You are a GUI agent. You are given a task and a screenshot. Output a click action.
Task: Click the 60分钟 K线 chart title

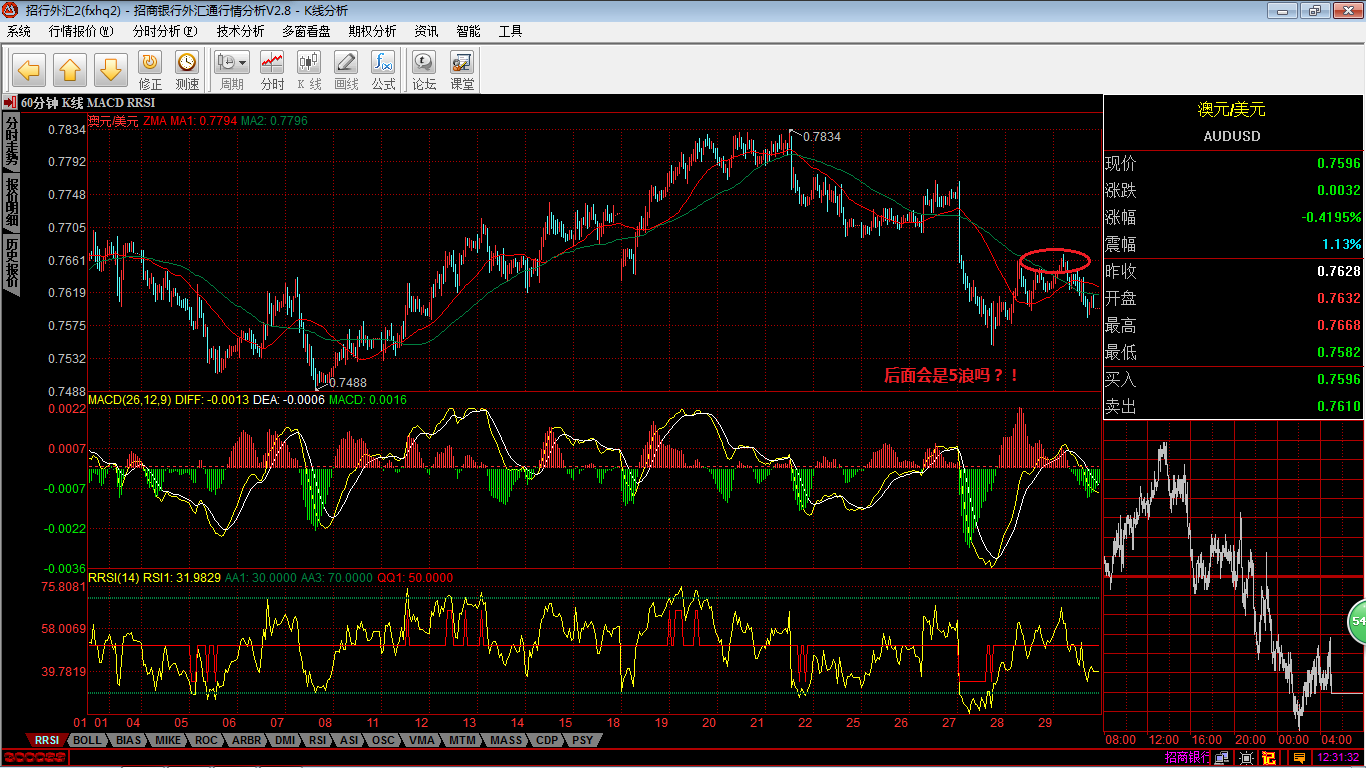coord(52,102)
